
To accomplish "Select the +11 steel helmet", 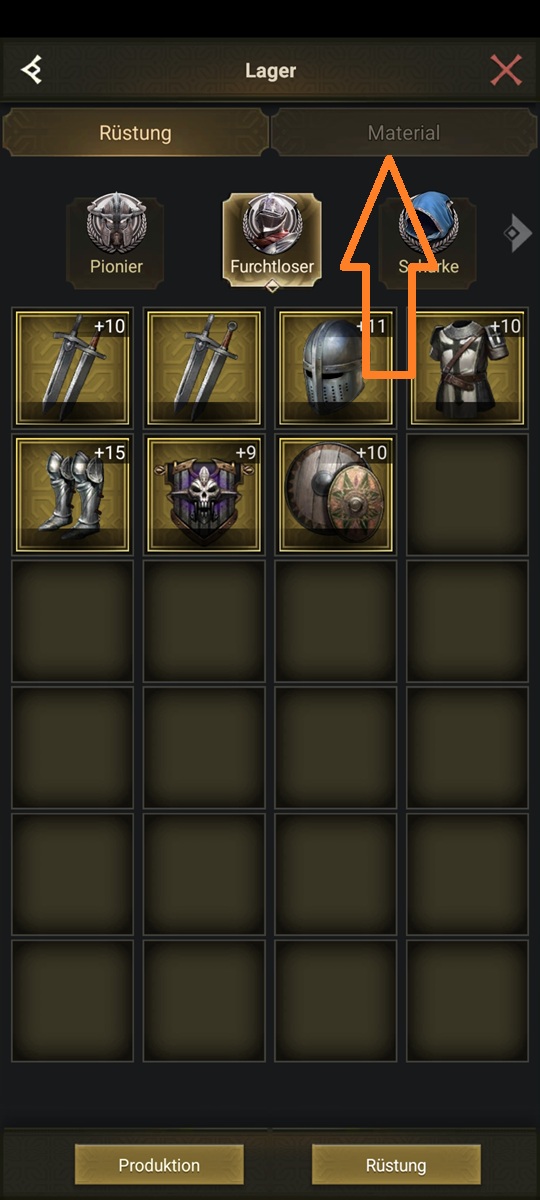I will coord(336,367).
